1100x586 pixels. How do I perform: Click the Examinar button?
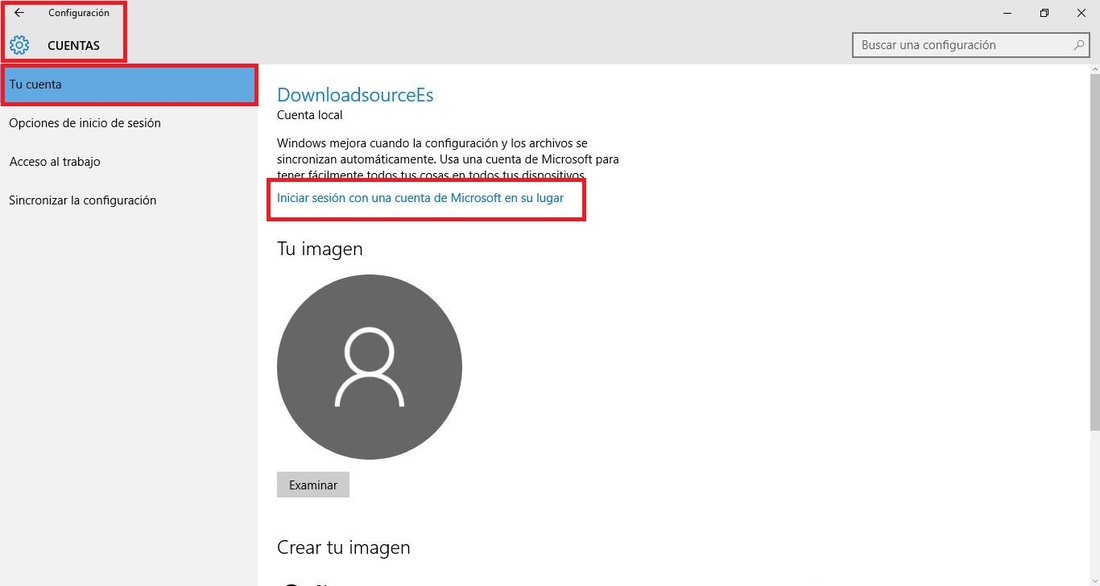pyautogui.click(x=313, y=485)
